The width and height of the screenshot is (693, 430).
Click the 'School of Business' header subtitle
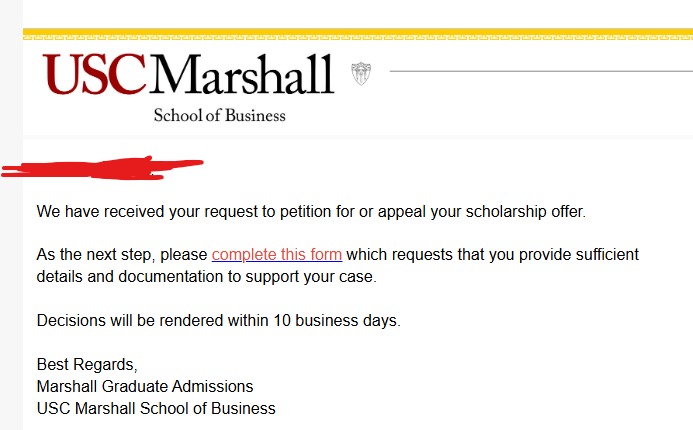[x=219, y=115]
